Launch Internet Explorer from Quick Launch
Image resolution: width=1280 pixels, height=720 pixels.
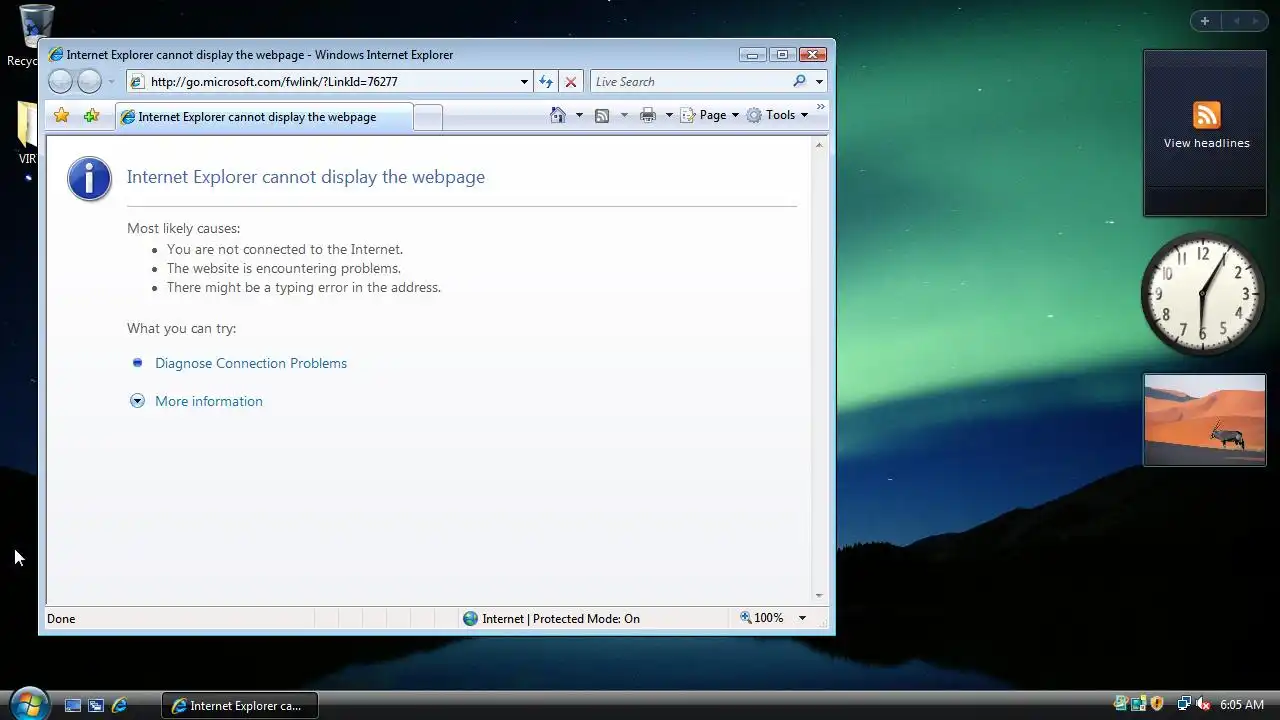click(x=119, y=705)
